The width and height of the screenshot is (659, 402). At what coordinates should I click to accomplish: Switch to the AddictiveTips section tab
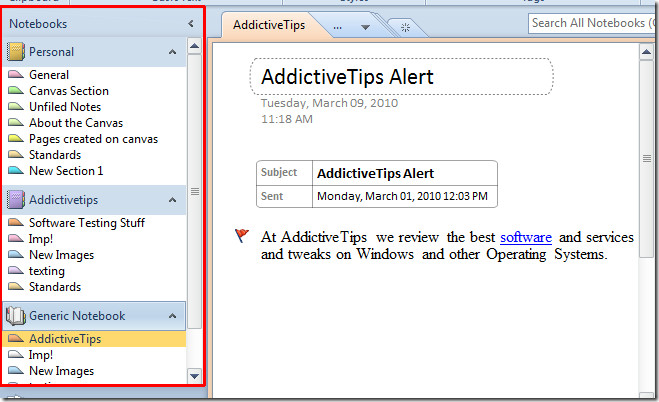[x=269, y=25]
